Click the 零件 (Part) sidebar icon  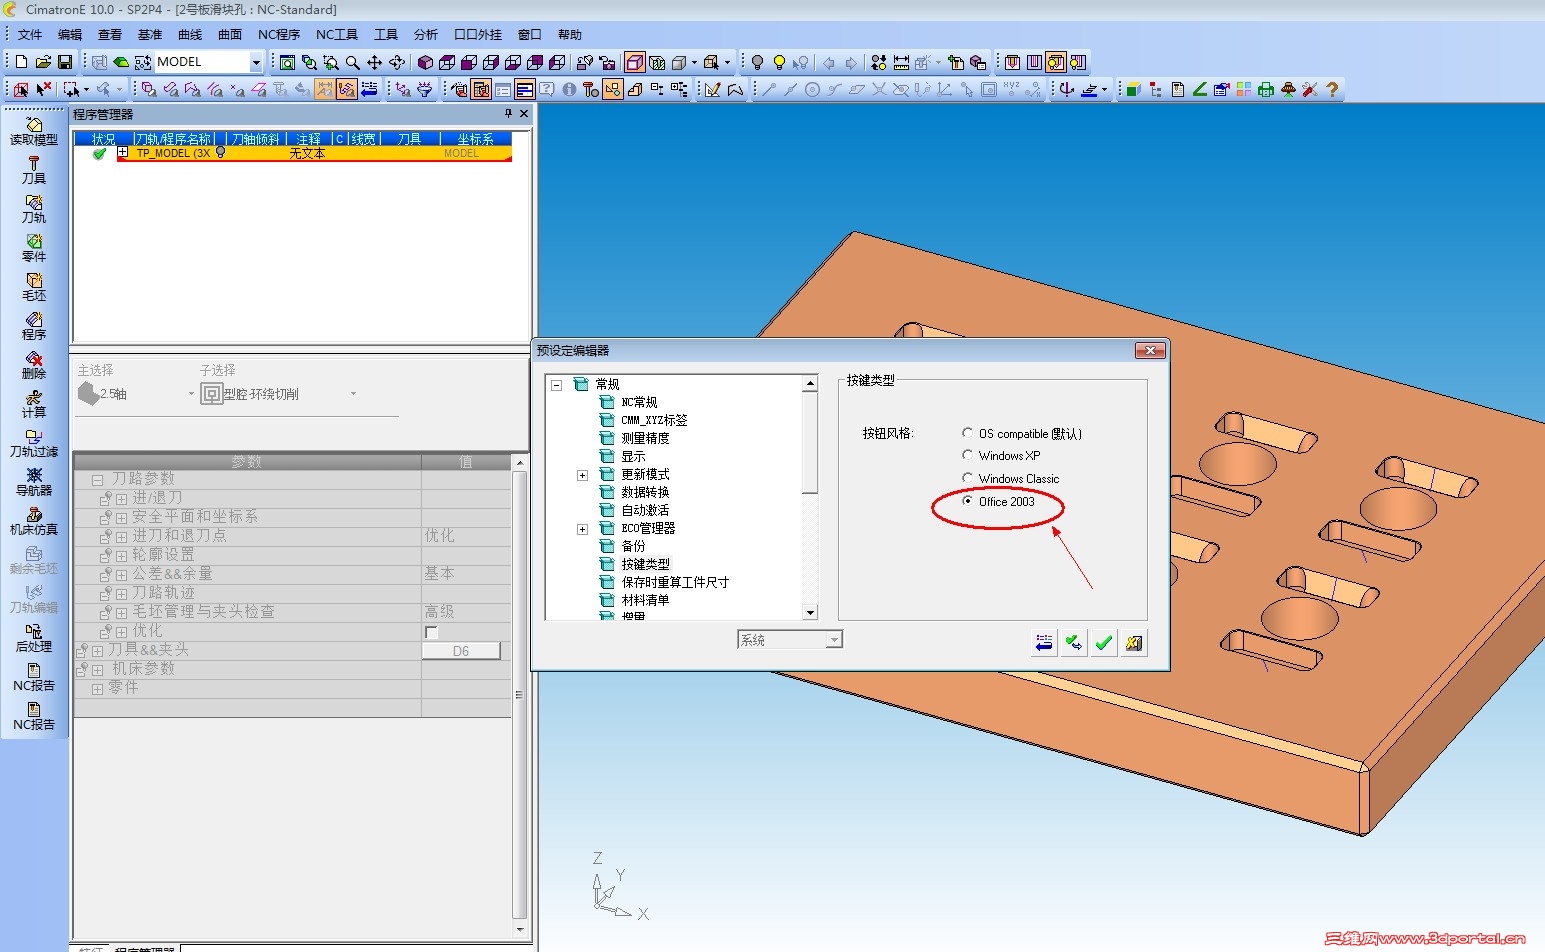click(x=34, y=248)
